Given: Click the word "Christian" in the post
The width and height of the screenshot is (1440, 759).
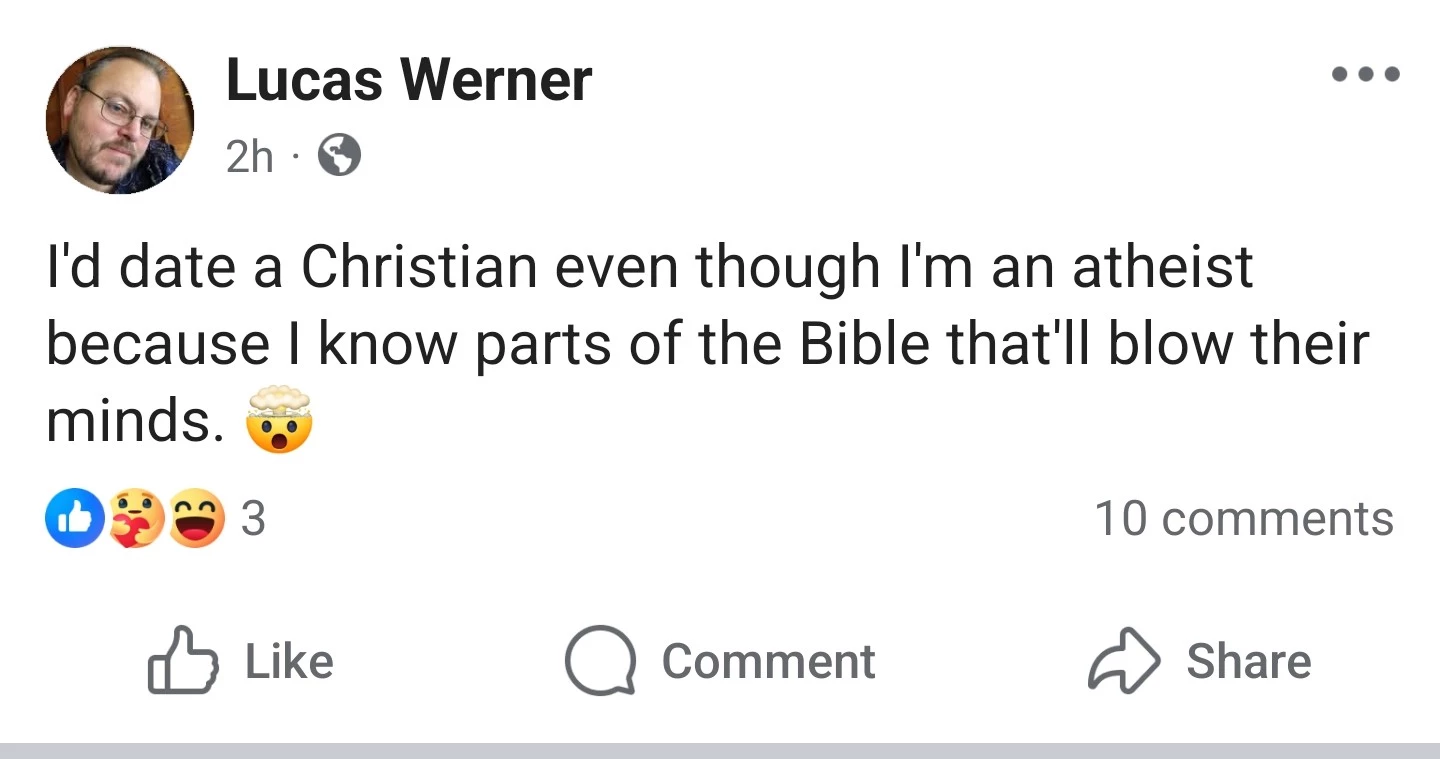Looking at the screenshot, I should click(418, 266).
